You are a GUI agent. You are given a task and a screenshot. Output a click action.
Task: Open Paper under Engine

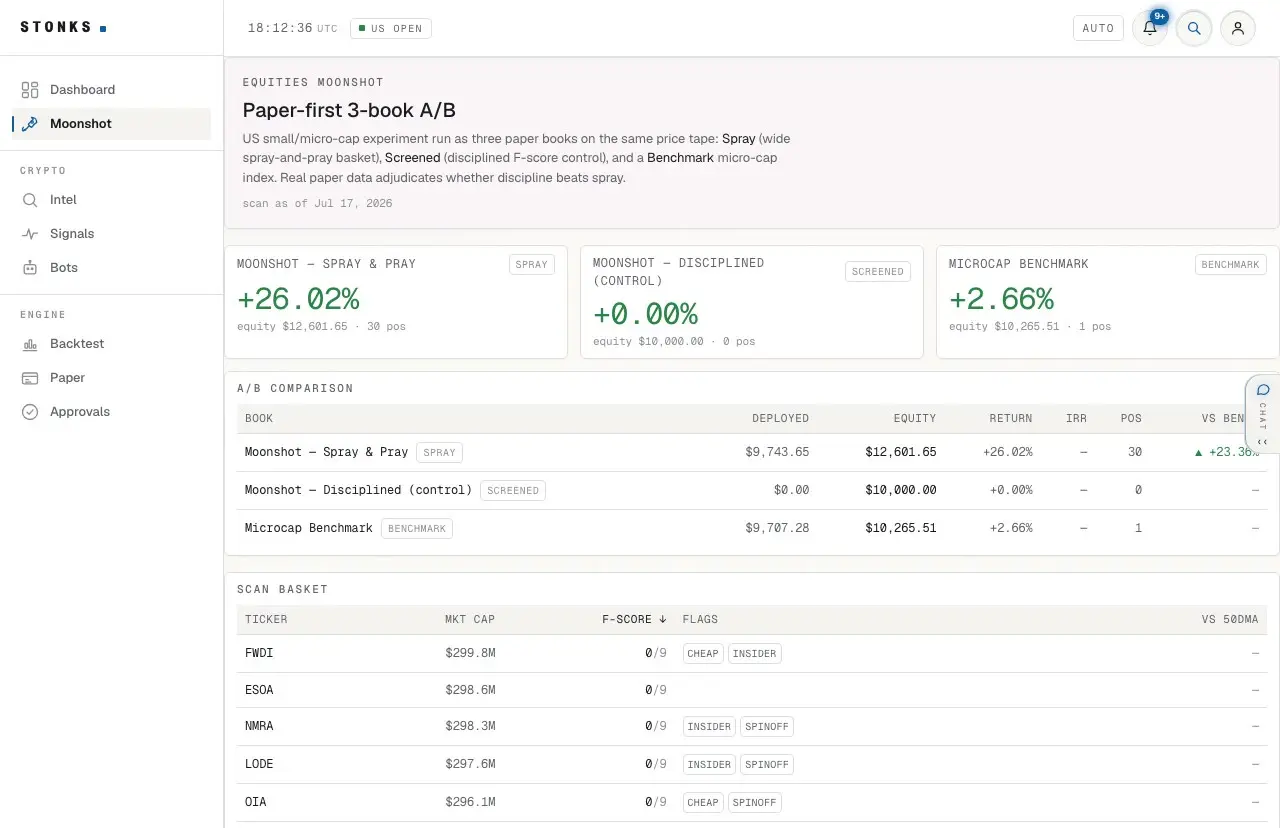click(x=111, y=378)
